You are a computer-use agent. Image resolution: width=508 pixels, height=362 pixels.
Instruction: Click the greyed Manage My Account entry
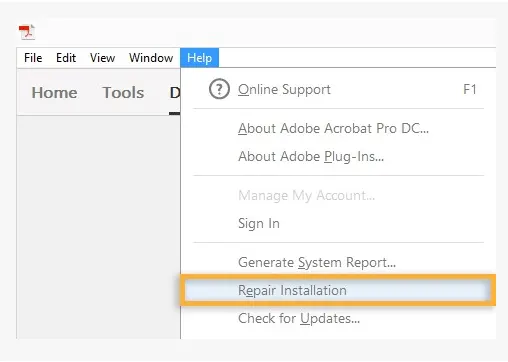tap(338, 195)
